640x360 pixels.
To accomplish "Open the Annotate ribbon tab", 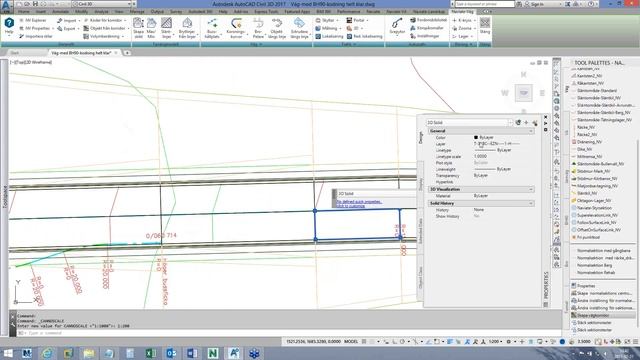I will (x=60, y=12).
